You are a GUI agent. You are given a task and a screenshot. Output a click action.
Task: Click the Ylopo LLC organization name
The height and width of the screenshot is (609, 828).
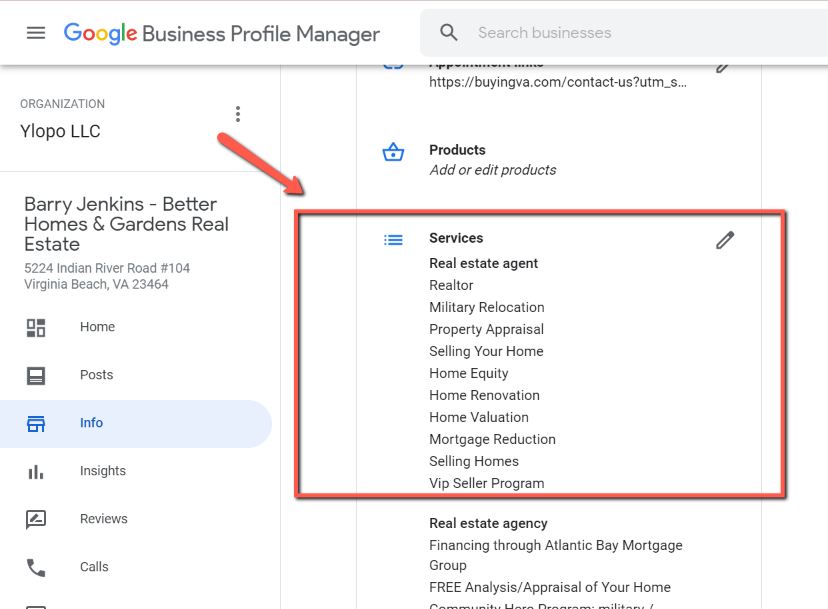pyautogui.click(x=60, y=131)
